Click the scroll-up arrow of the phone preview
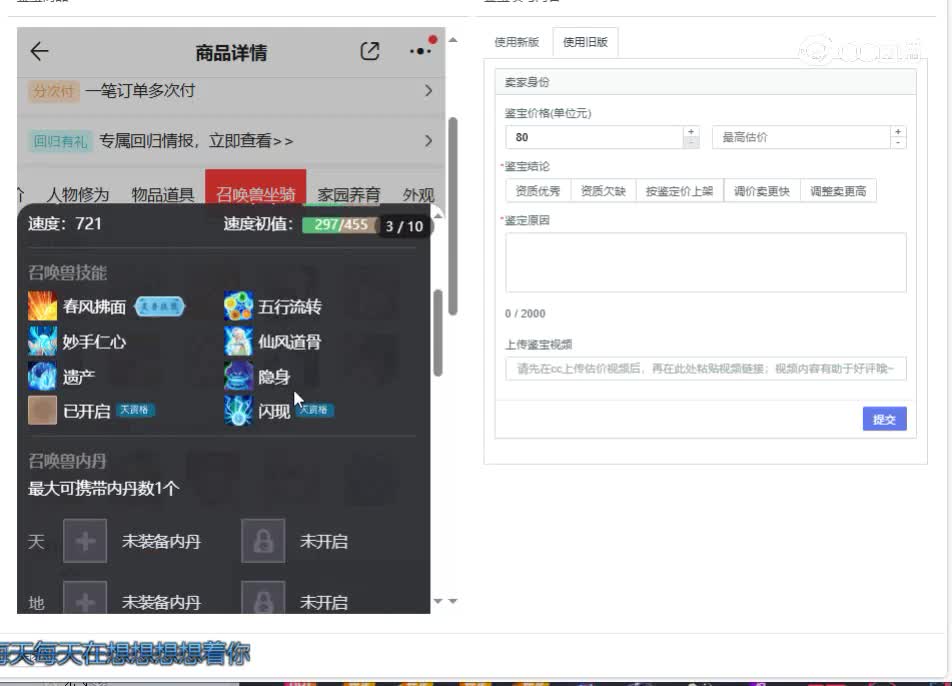The height and width of the screenshot is (686, 952). point(453,40)
